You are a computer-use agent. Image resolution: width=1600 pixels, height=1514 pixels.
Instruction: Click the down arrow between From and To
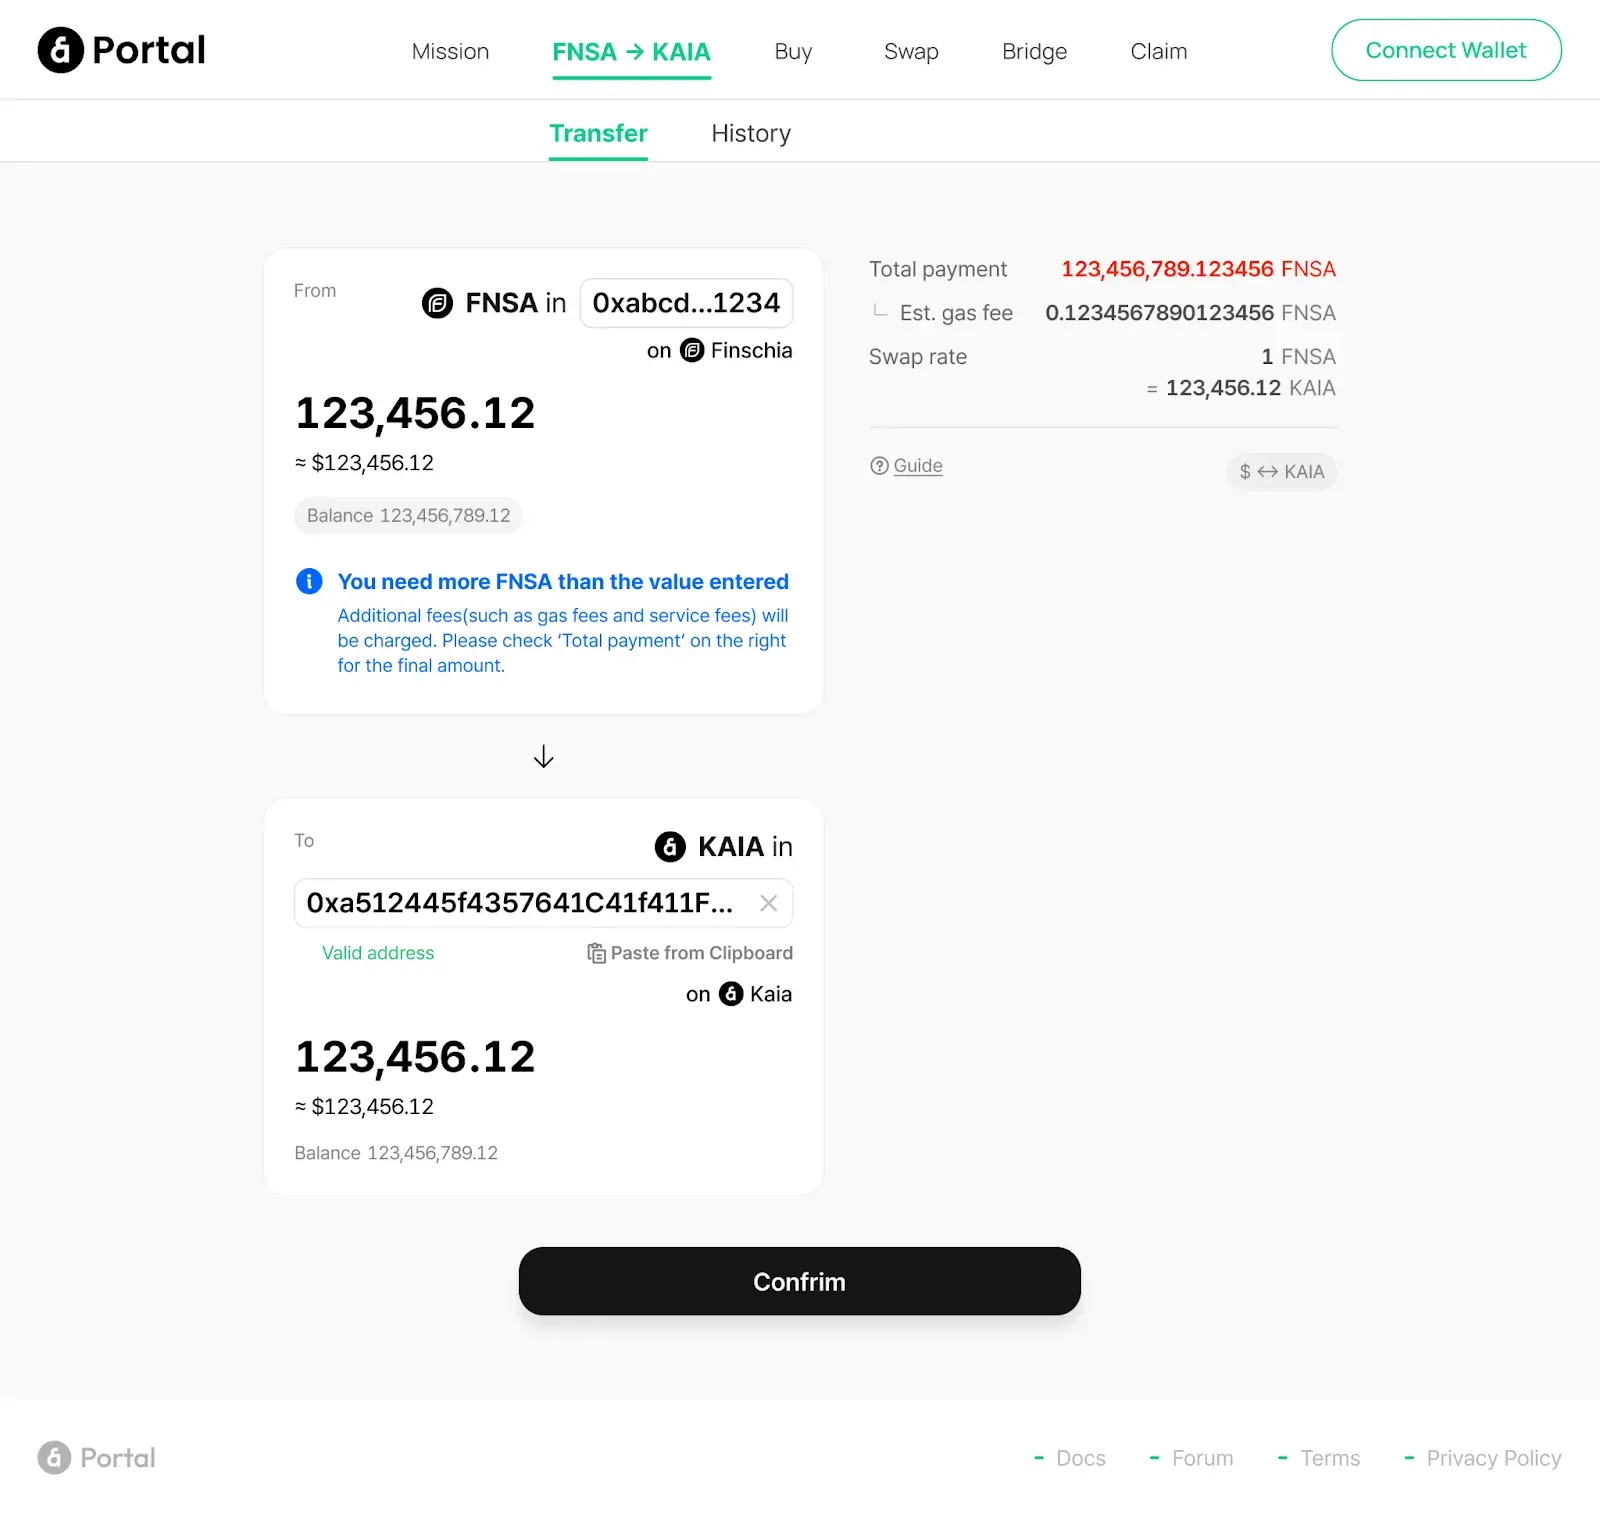click(543, 757)
